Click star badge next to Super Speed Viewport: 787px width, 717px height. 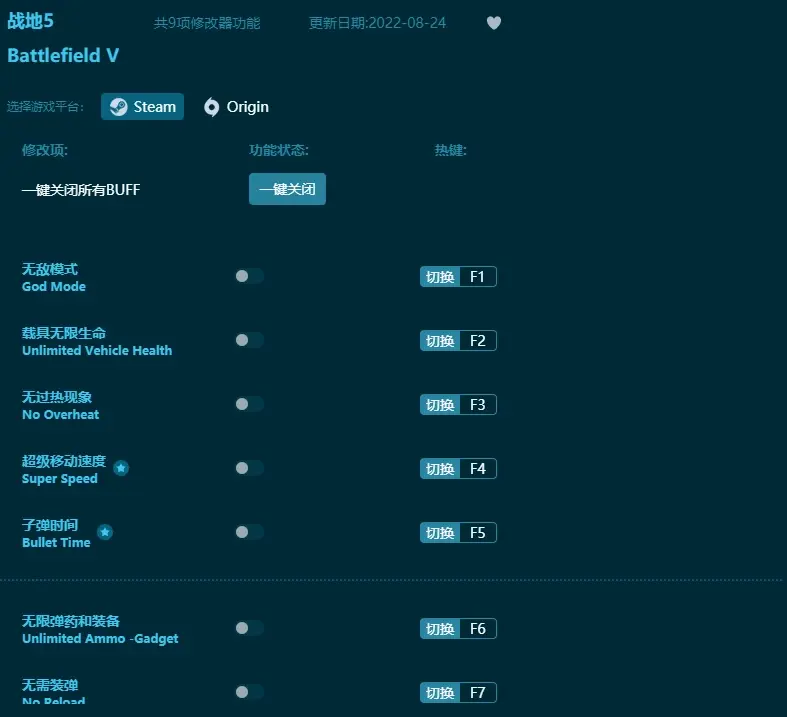[x=121, y=468]
